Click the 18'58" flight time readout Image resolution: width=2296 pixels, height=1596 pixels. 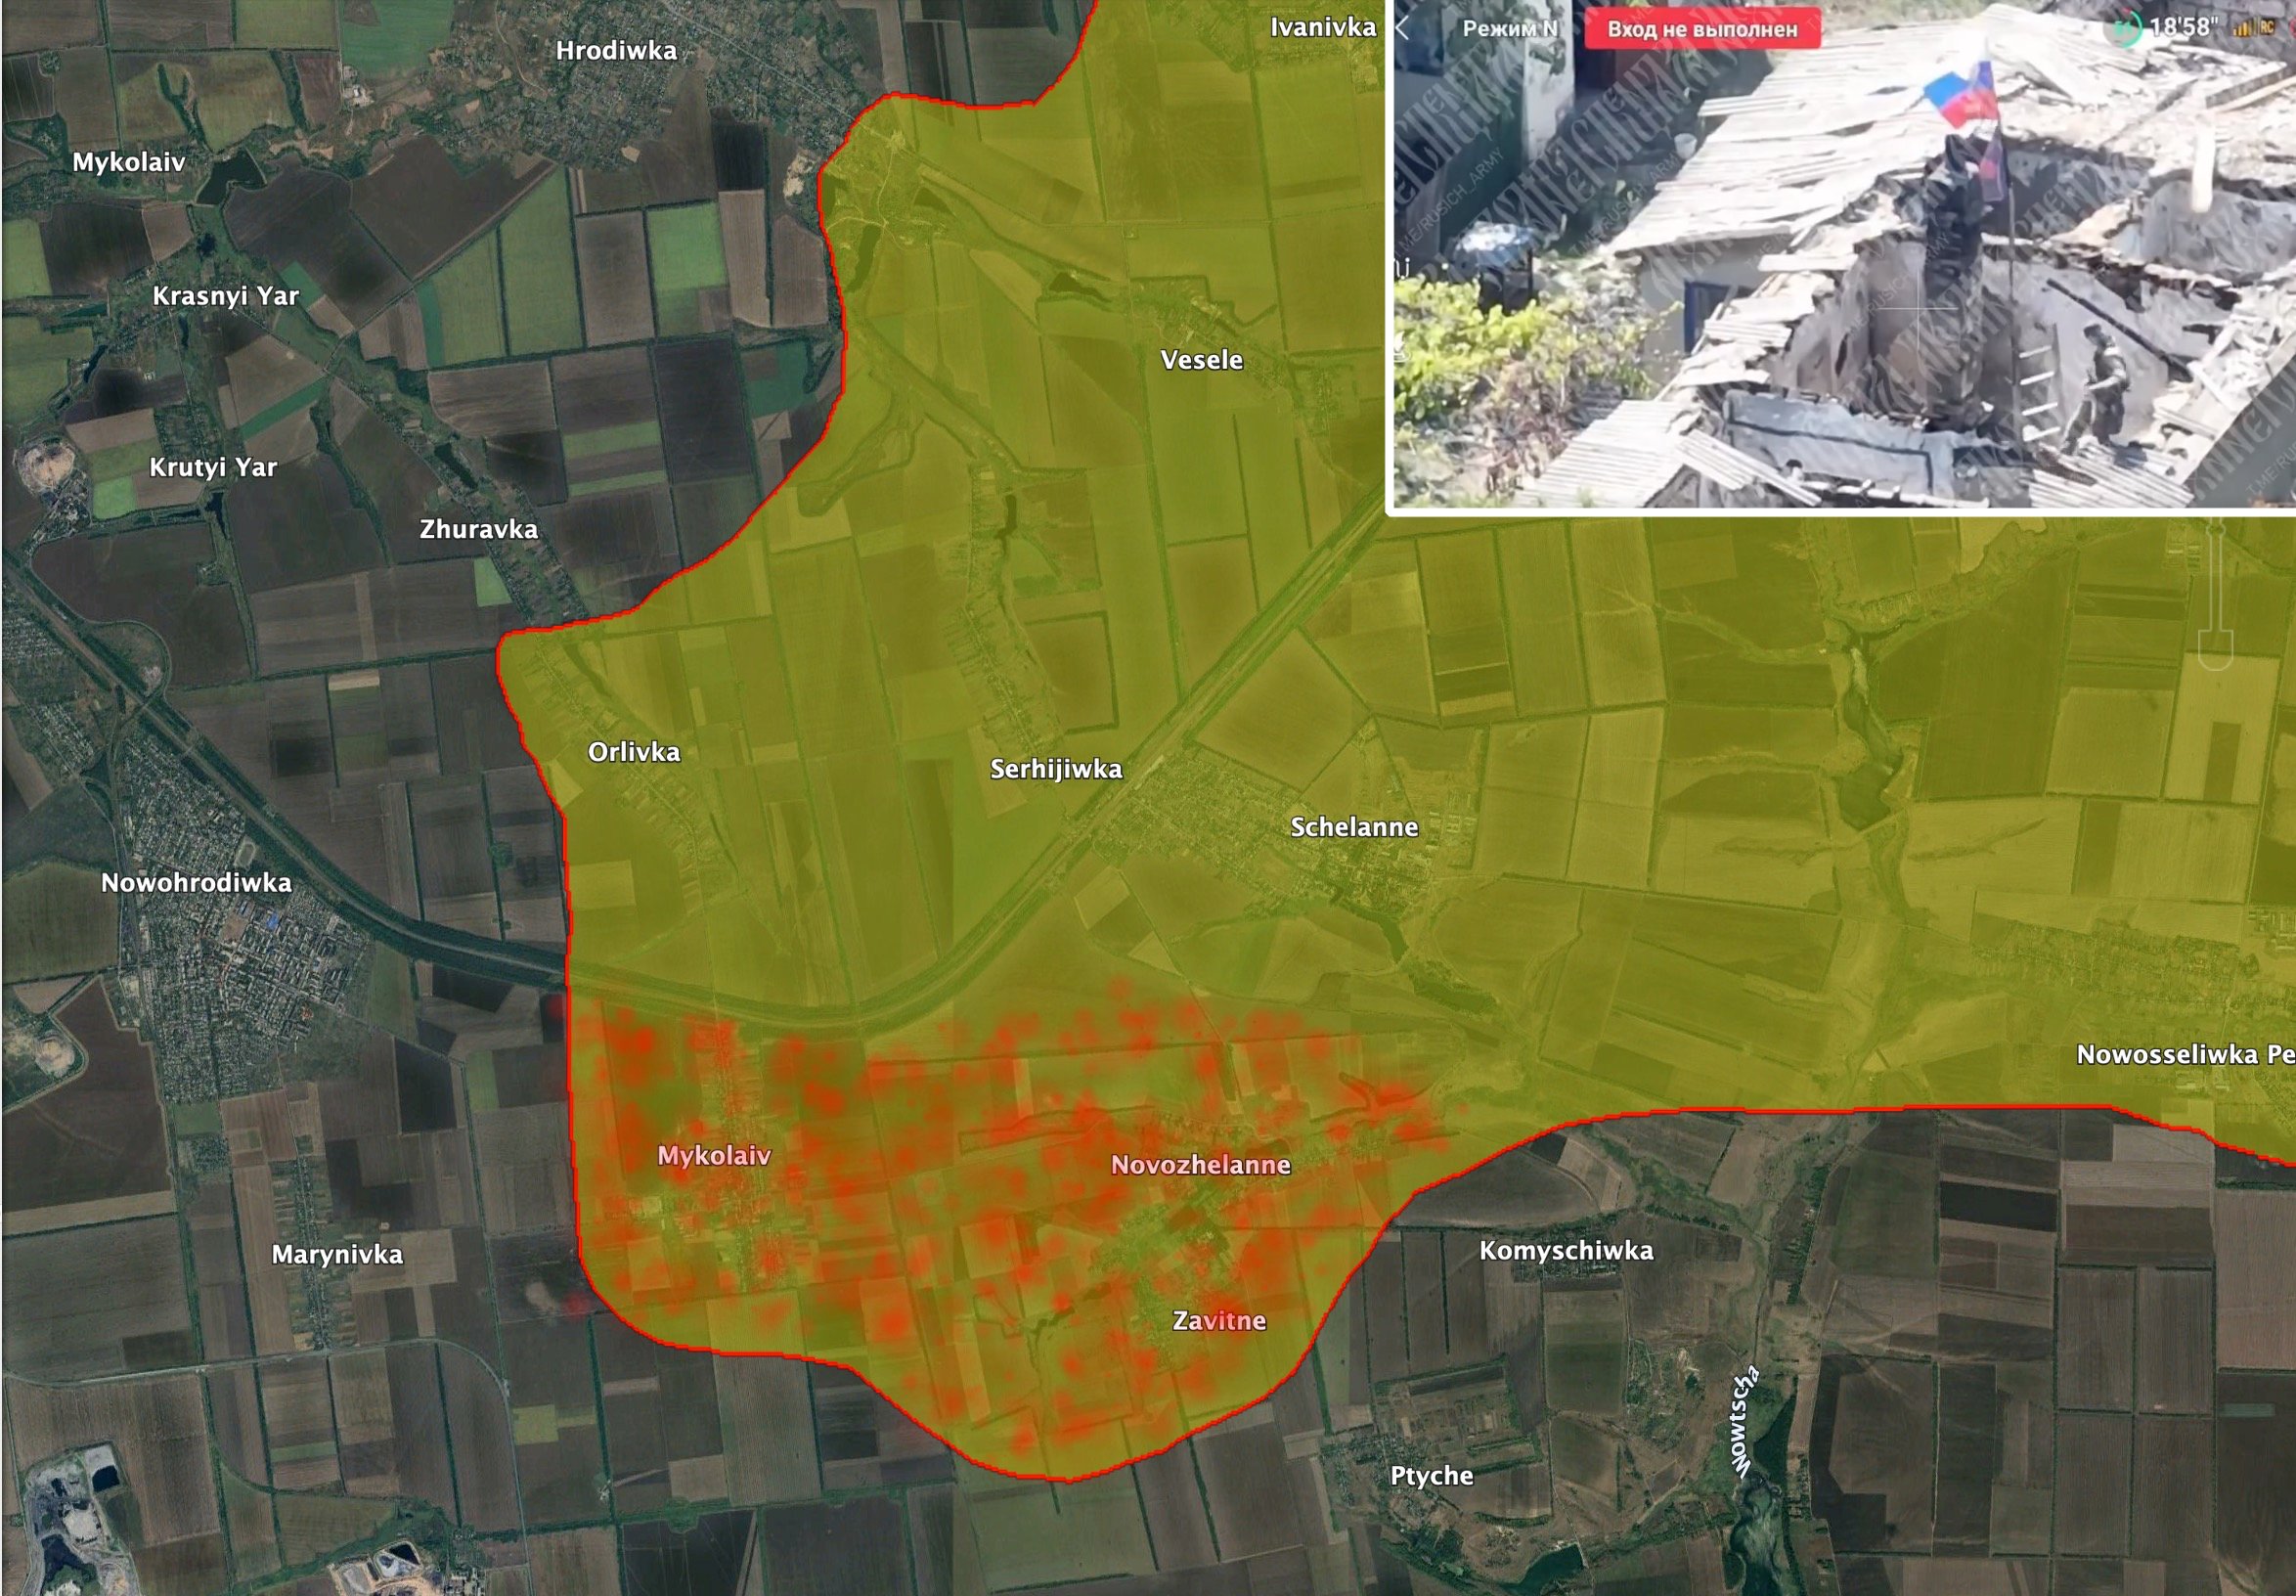pyautogui.click(x=2184, y=27)
